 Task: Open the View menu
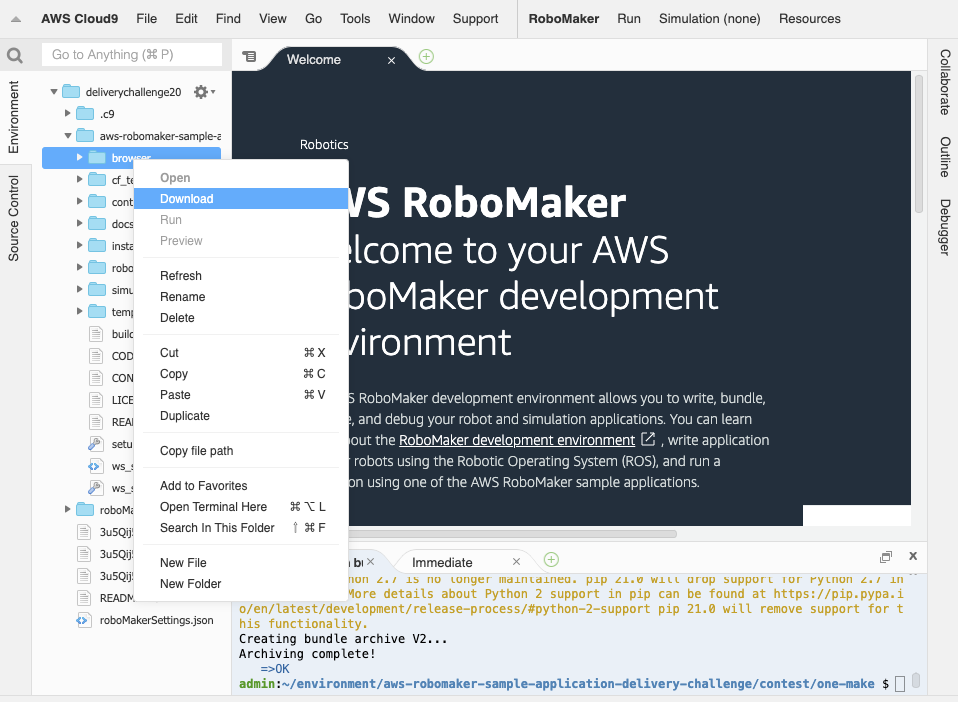[x=272, y=19]
